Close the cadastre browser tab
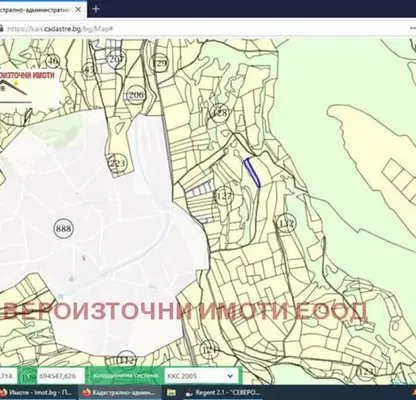The height and width of the screenshot is (400, 416). [x=78, y=9]
